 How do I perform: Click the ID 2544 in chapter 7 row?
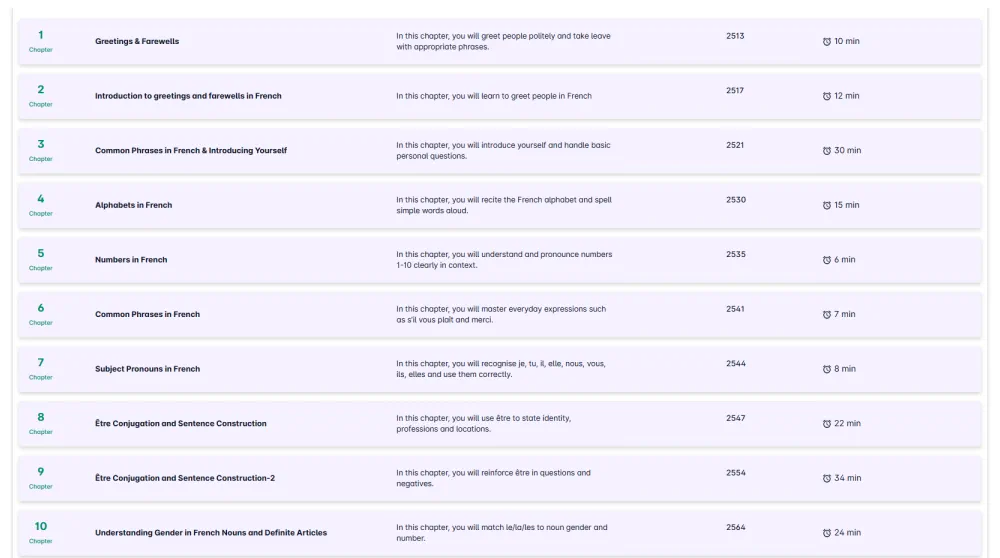pyautogui.click(x=735, y=363)
